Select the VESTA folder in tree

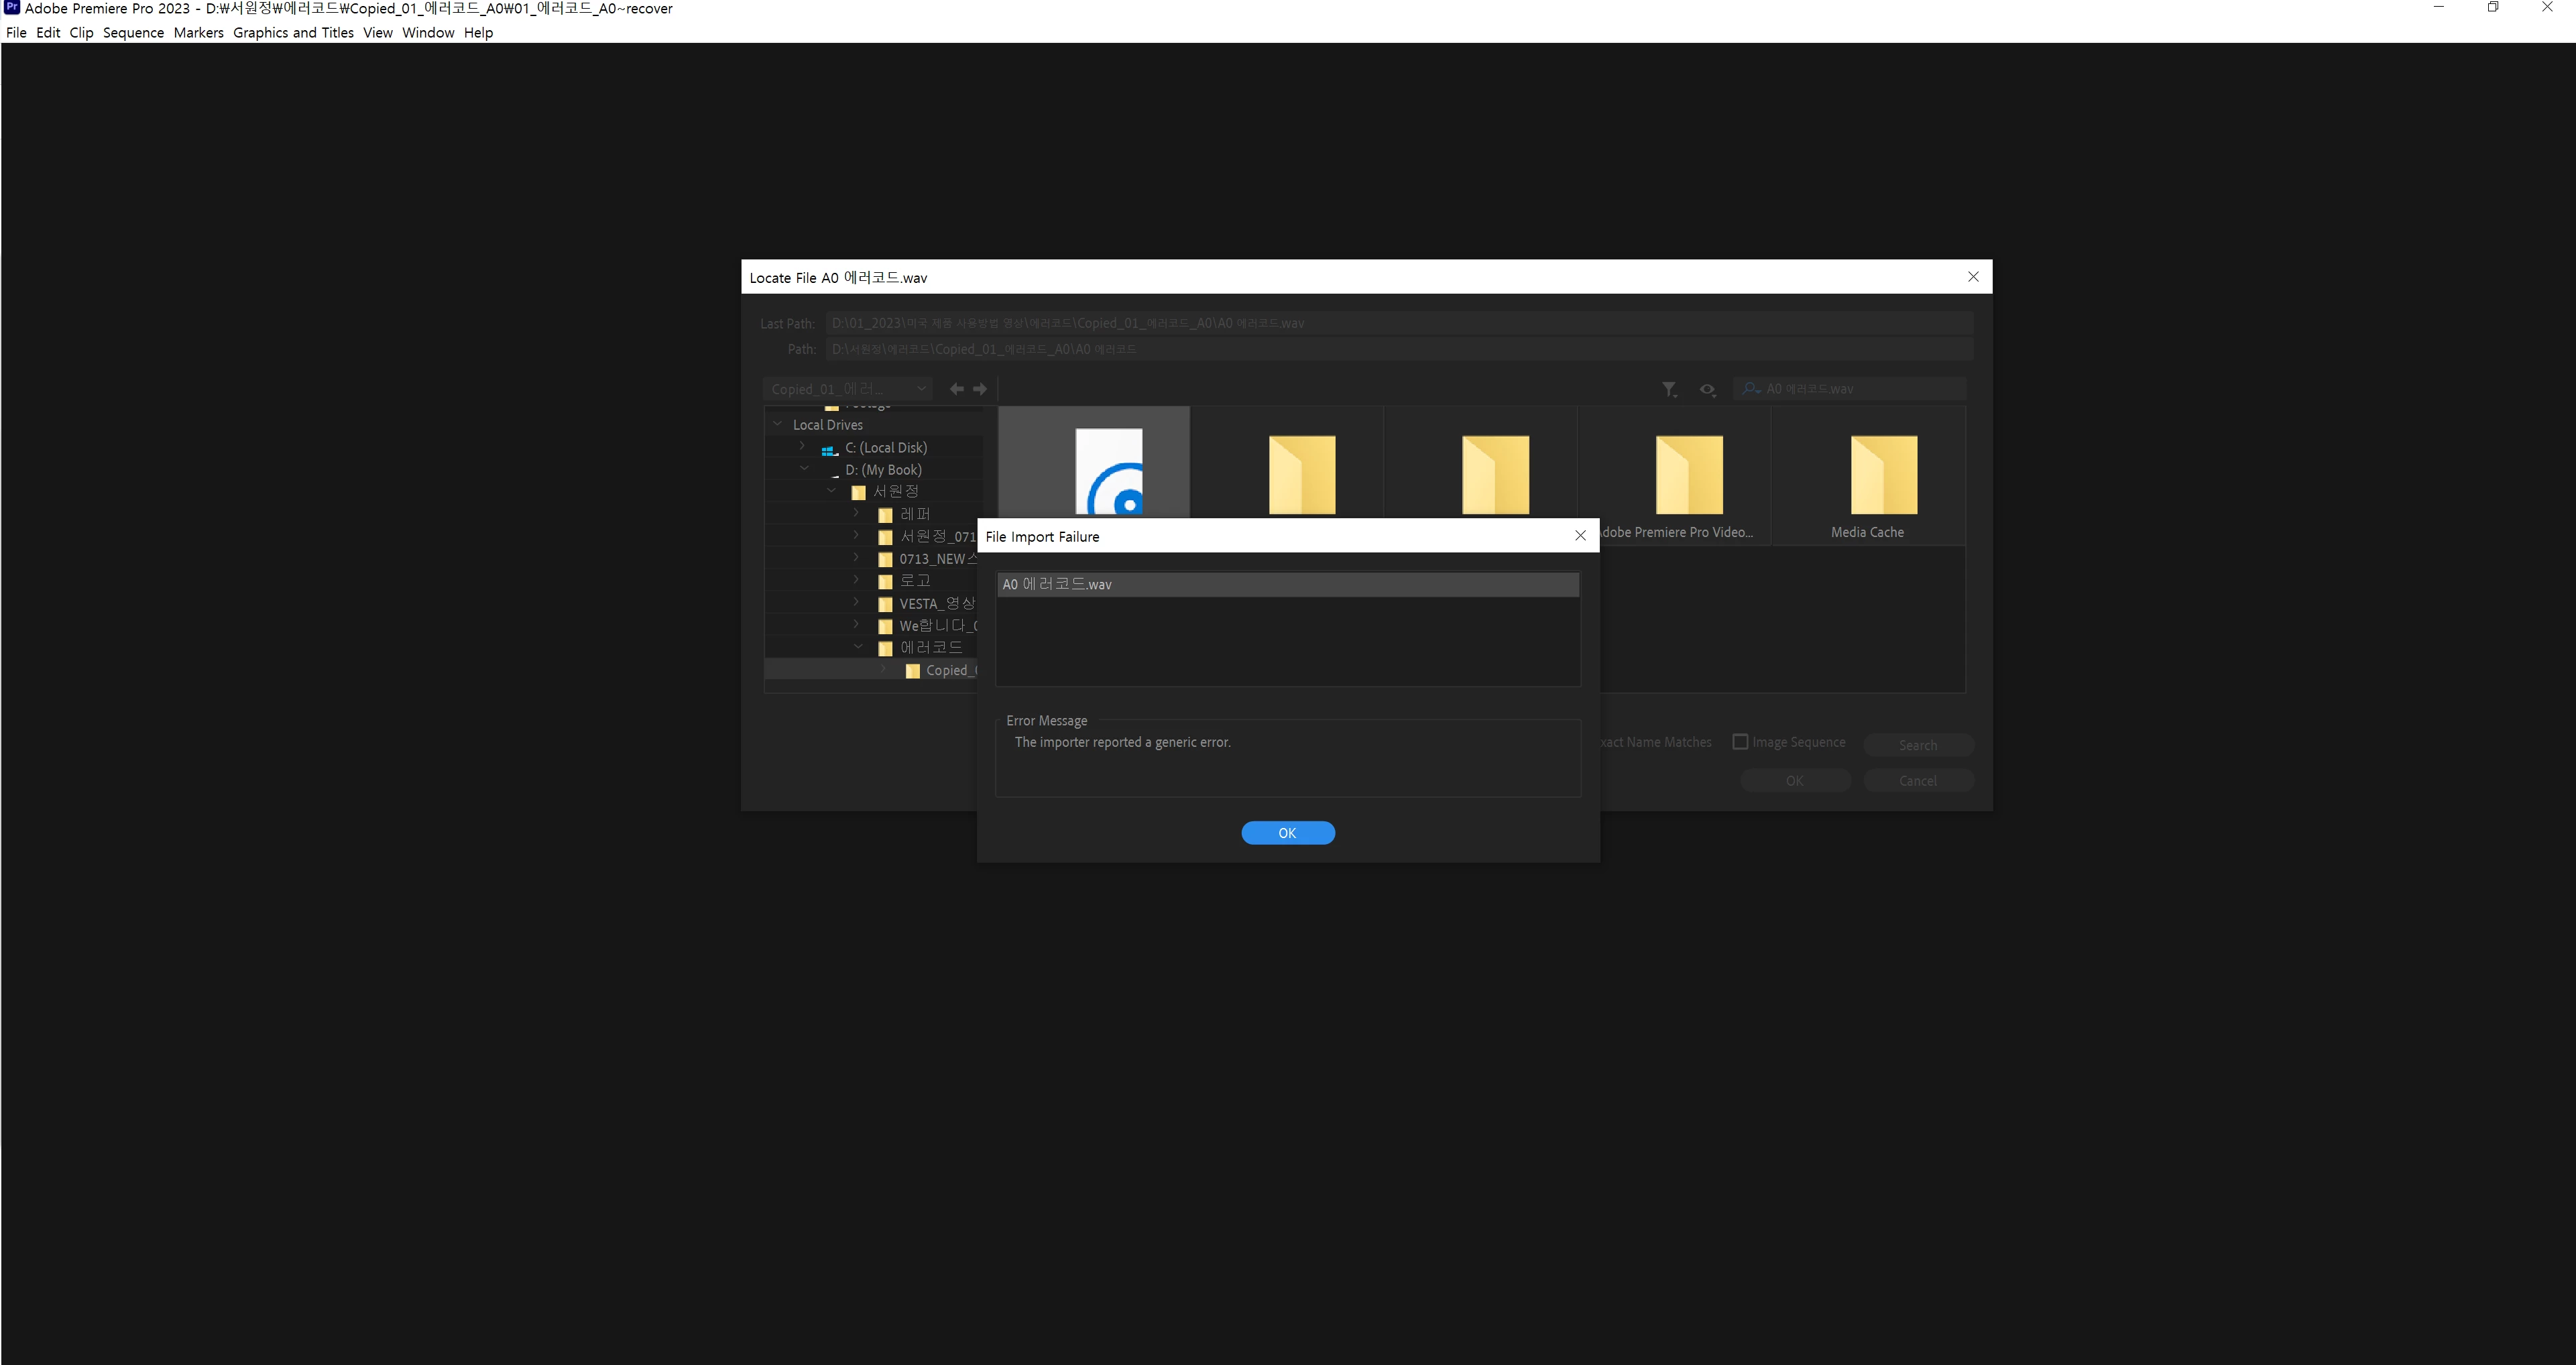(x=935, y=604)
